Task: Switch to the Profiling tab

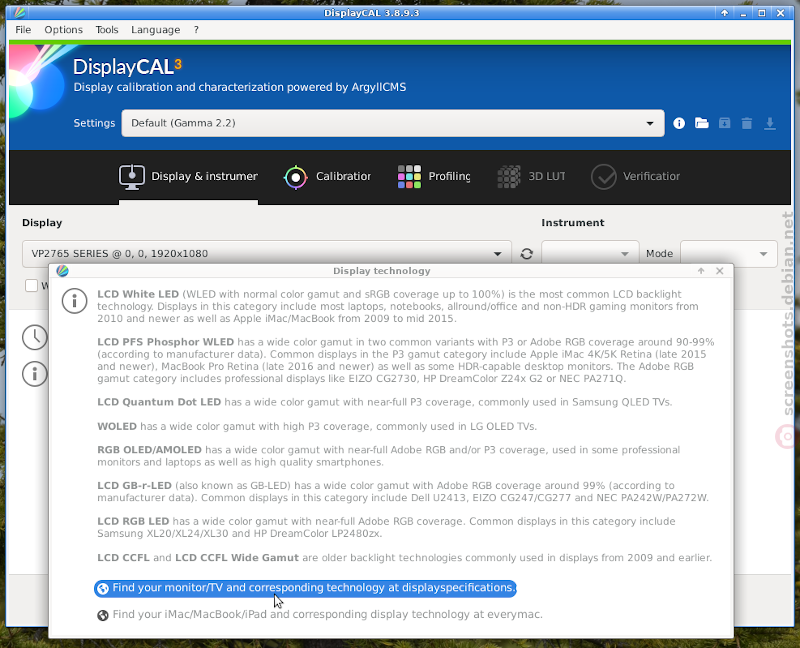Action: [x=434, y=177]
